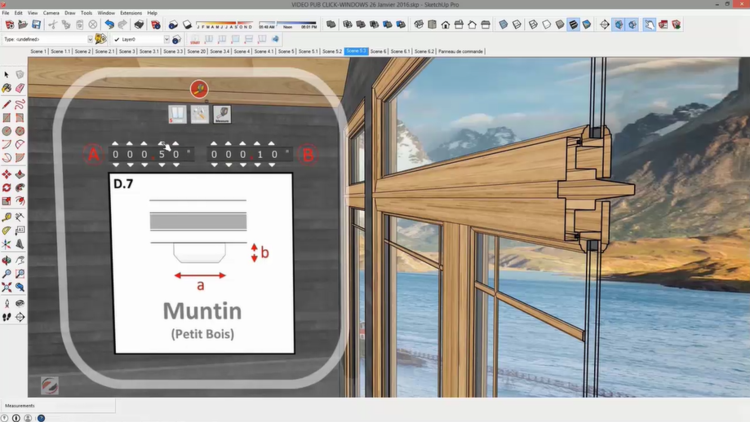Screen dimensions: 750x422
Task: Click the red A label button
Action: point(93,155)
